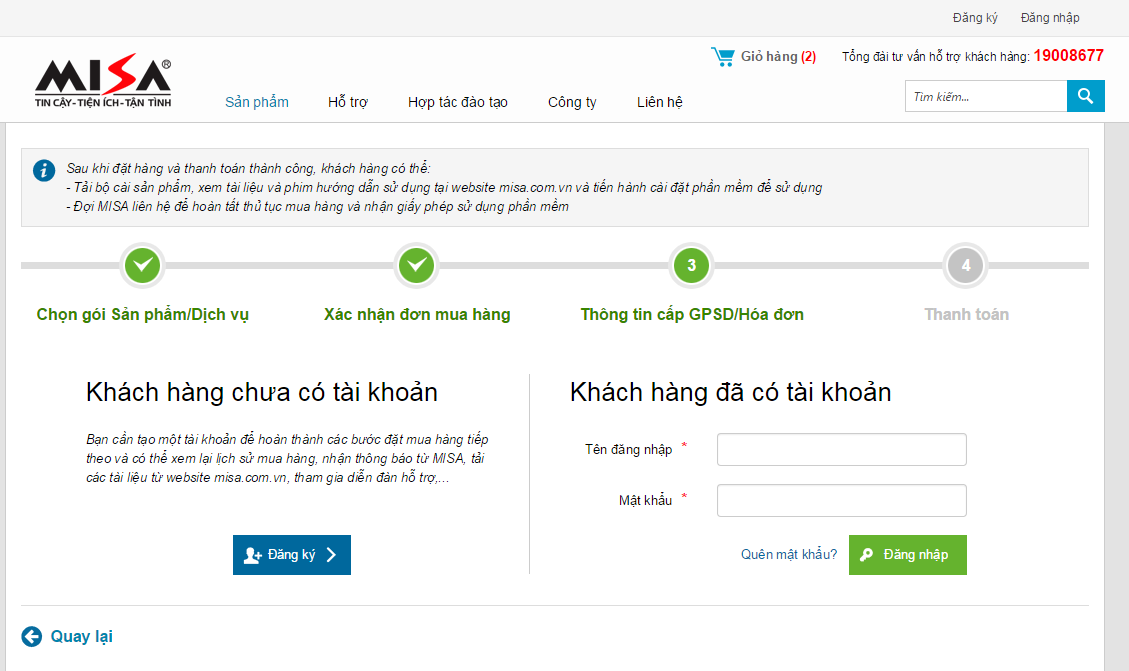
Task: Open Hợp tác đào tạo menu
Action: (x=458, y=102)
